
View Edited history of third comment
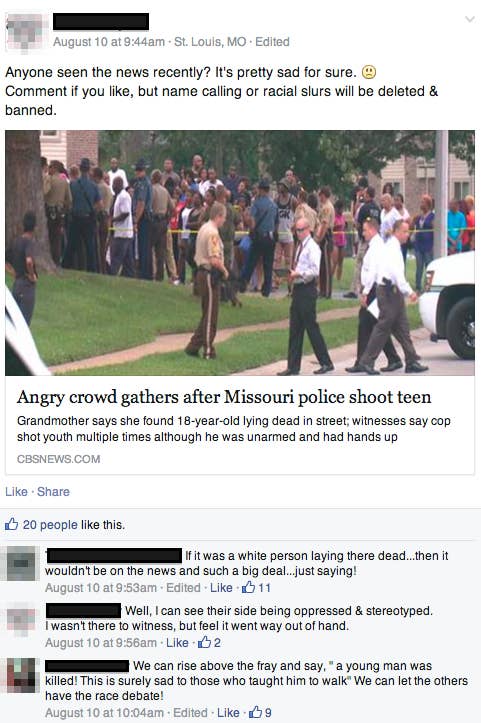pyautogui.click(x=190, y=713)
